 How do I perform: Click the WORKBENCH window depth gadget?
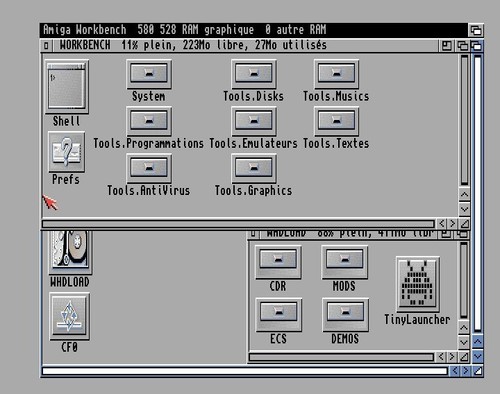point(462,46)
